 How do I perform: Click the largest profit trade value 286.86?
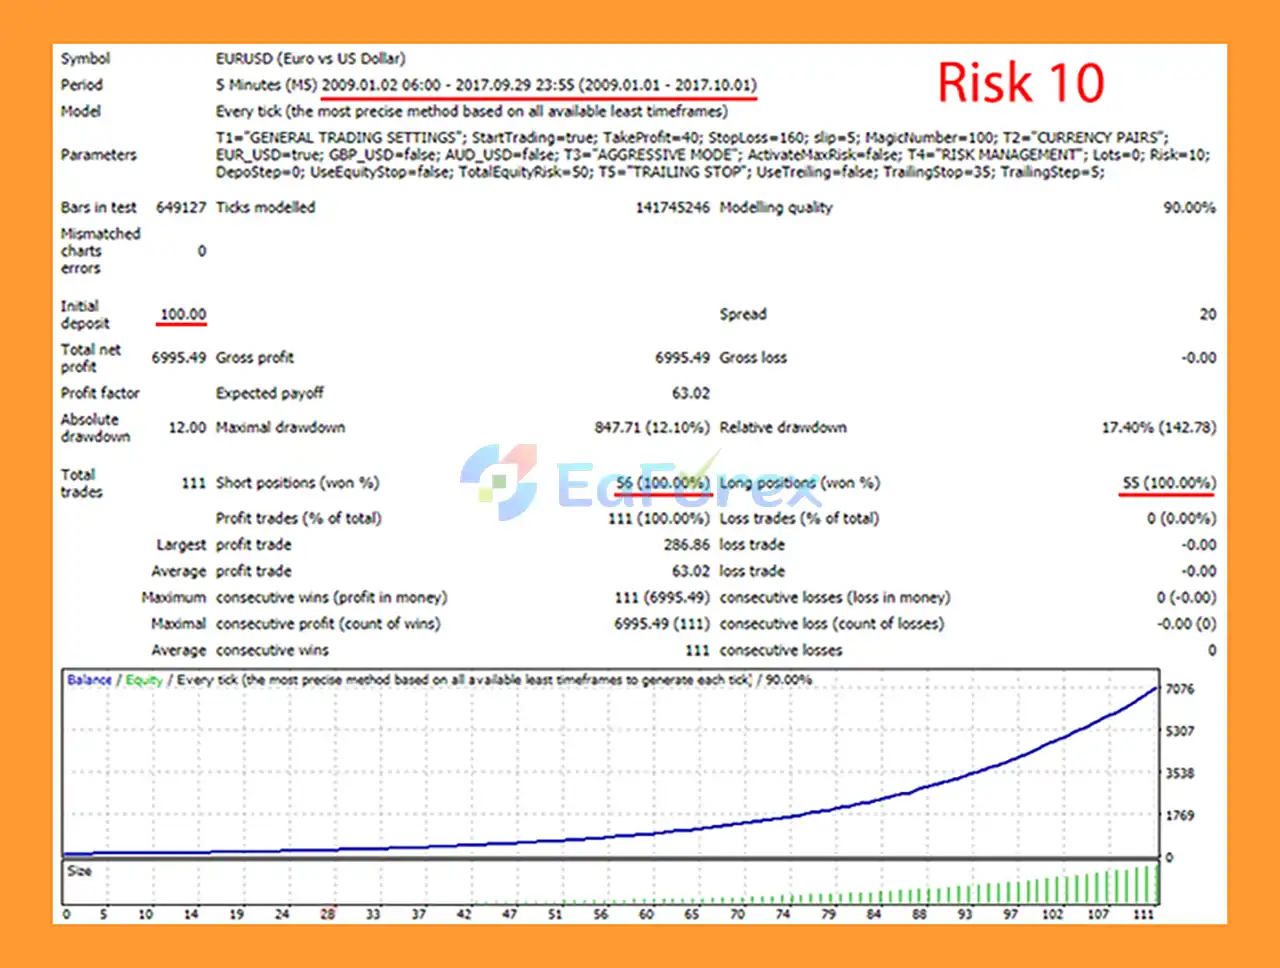[686, 545]
